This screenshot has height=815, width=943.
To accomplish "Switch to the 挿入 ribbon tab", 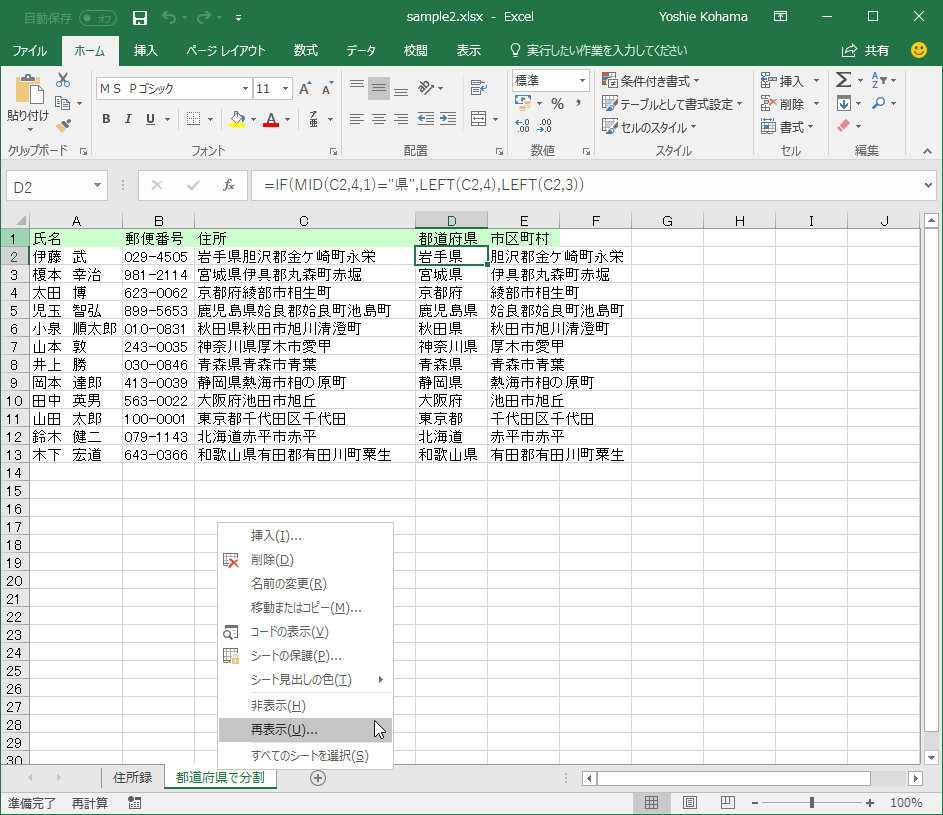I will [x=146, y=51].
